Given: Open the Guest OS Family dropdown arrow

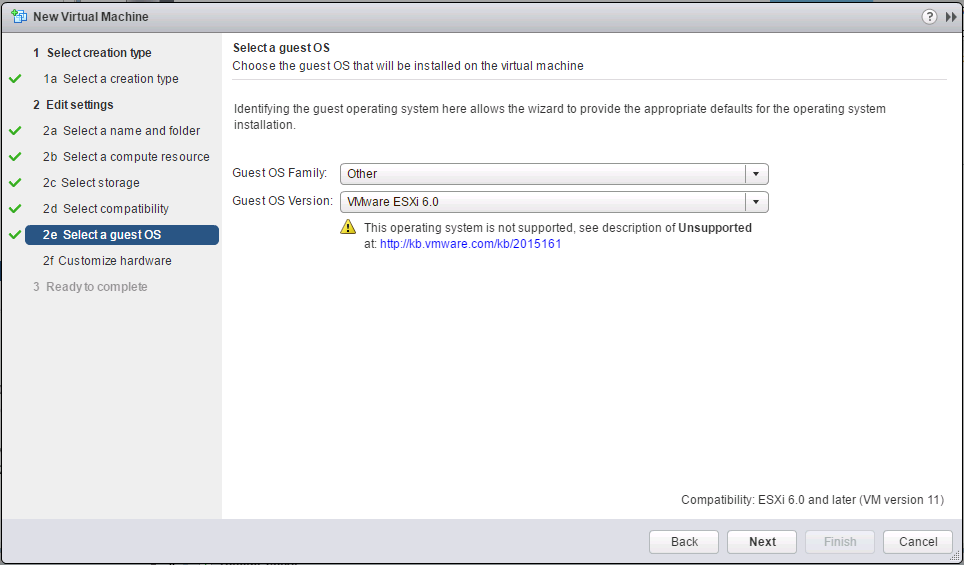Looking at the screenshot, I should pos(756,174).
